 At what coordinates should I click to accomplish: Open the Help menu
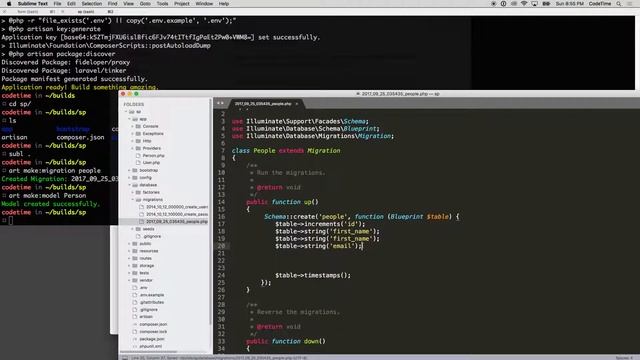(224, 4)
